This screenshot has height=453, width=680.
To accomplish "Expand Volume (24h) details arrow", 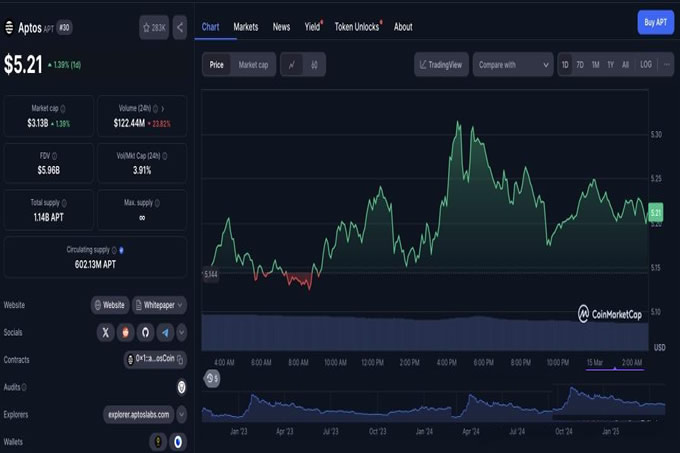I will (x=163, y=108).
